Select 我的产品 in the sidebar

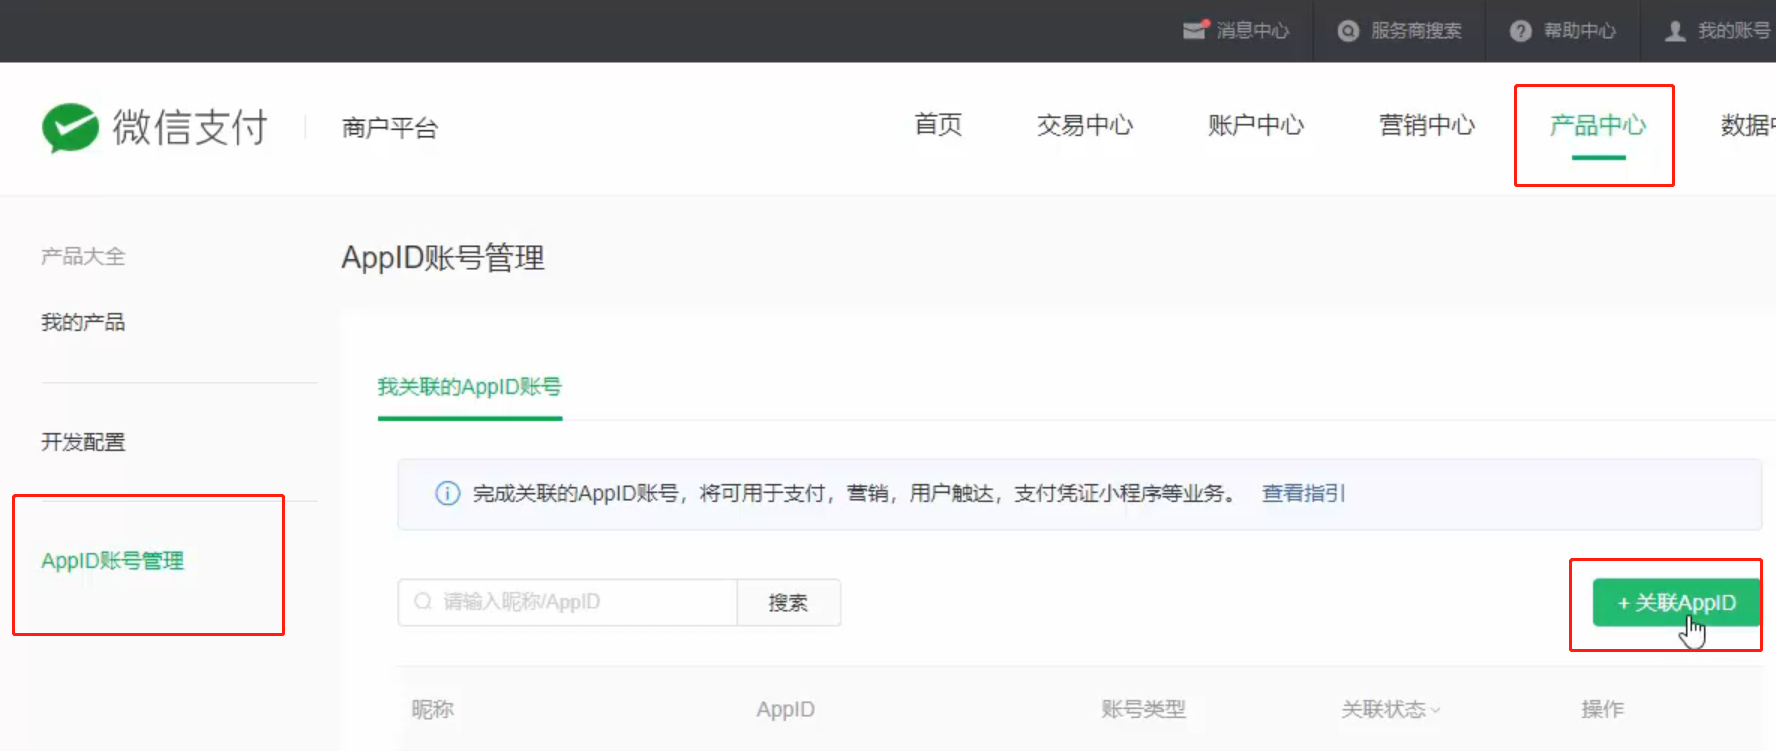[x=83, y=322]
